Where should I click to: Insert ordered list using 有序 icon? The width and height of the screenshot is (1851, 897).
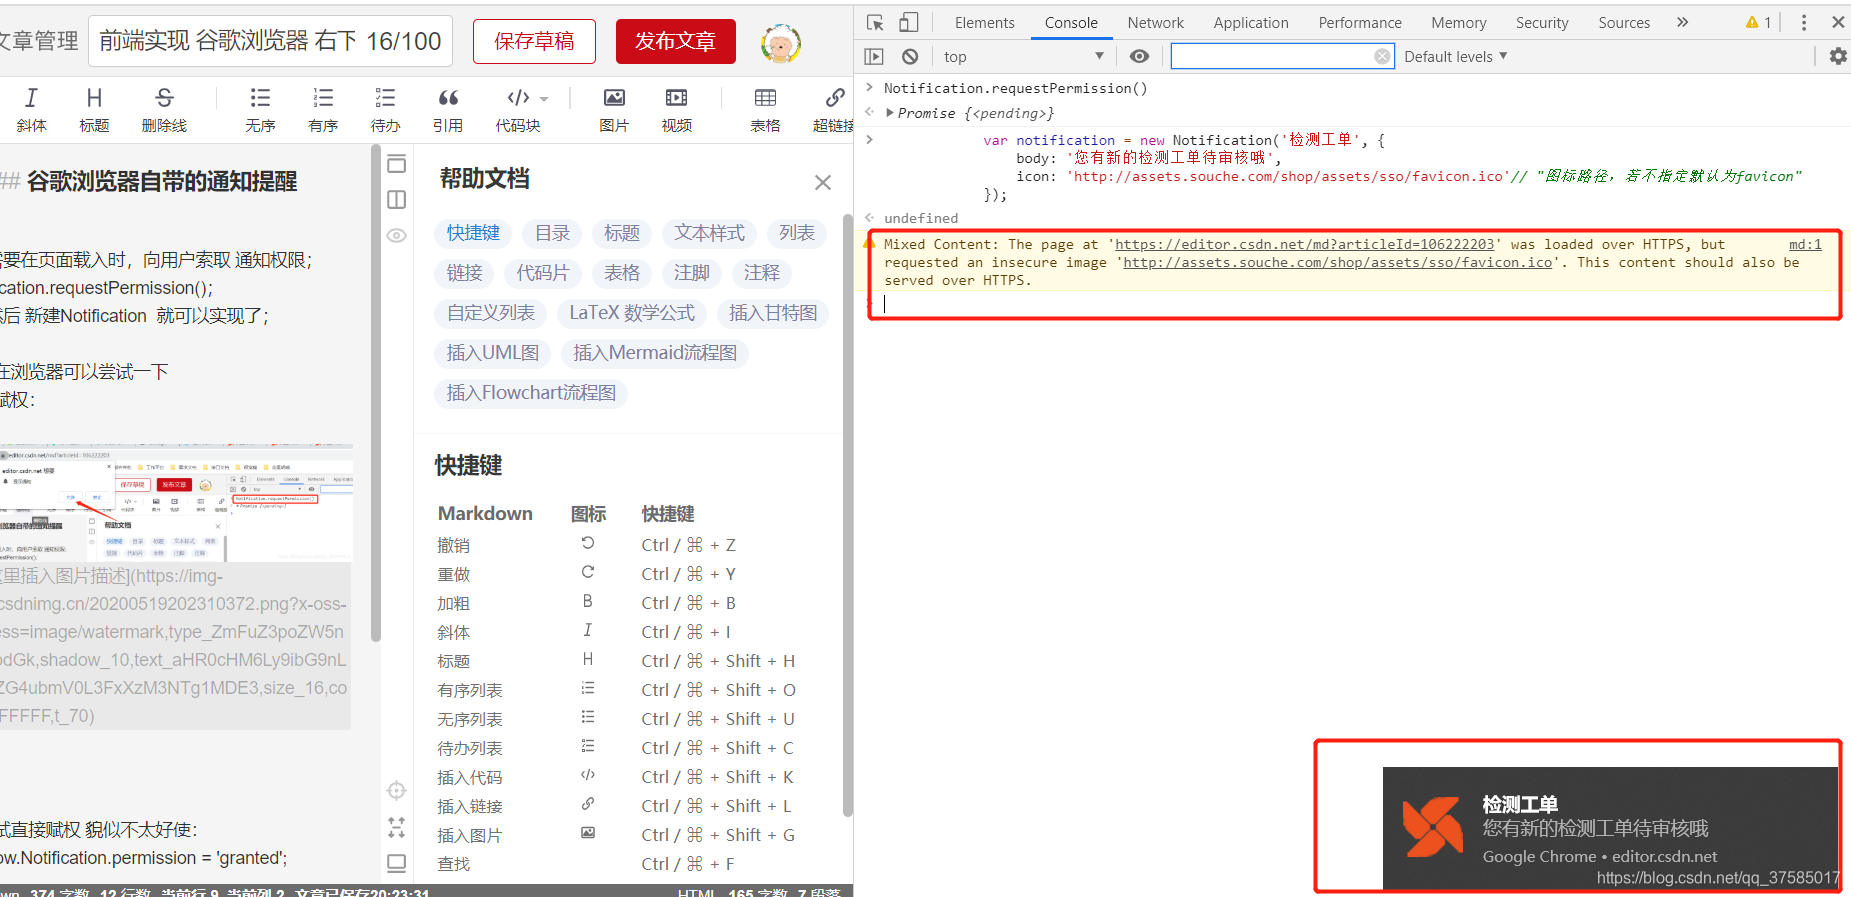[323, 109]
